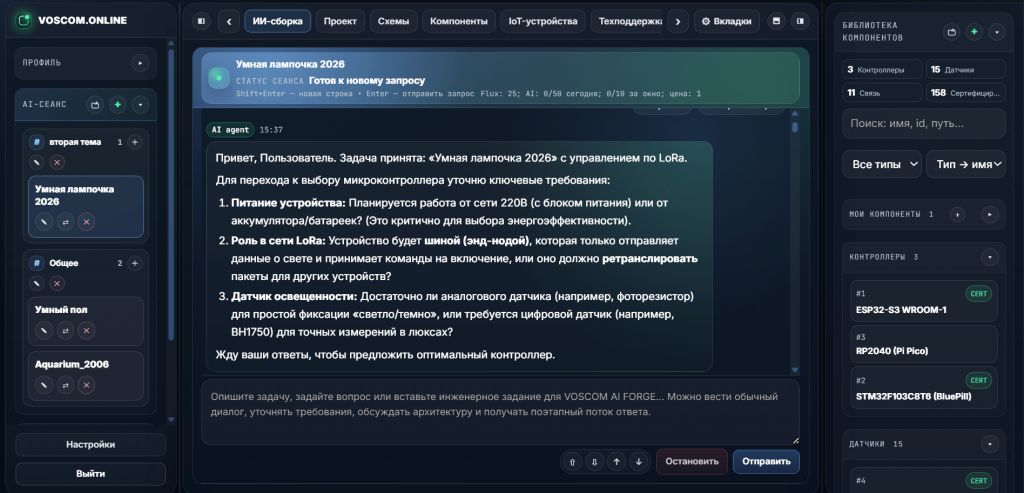Select the ESP32-S3 WROOM-1 component
The height and width of the screenshot is (493, 1024).
coord(924,302)
